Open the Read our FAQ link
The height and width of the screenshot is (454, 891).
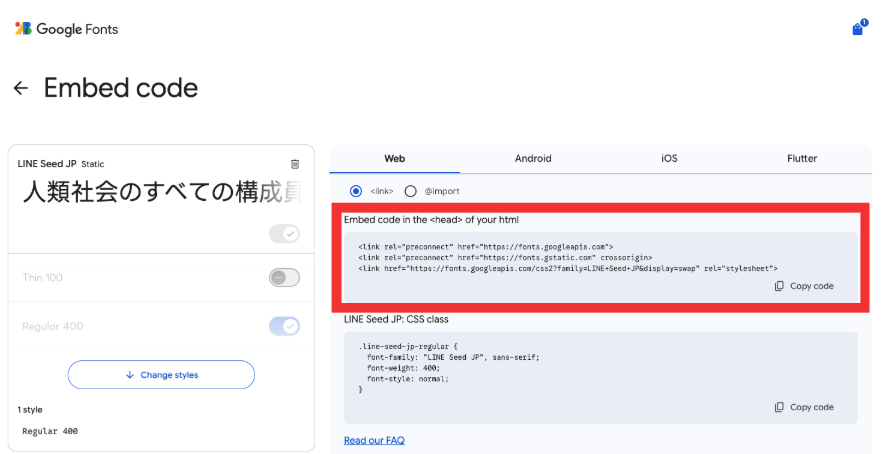374,440
